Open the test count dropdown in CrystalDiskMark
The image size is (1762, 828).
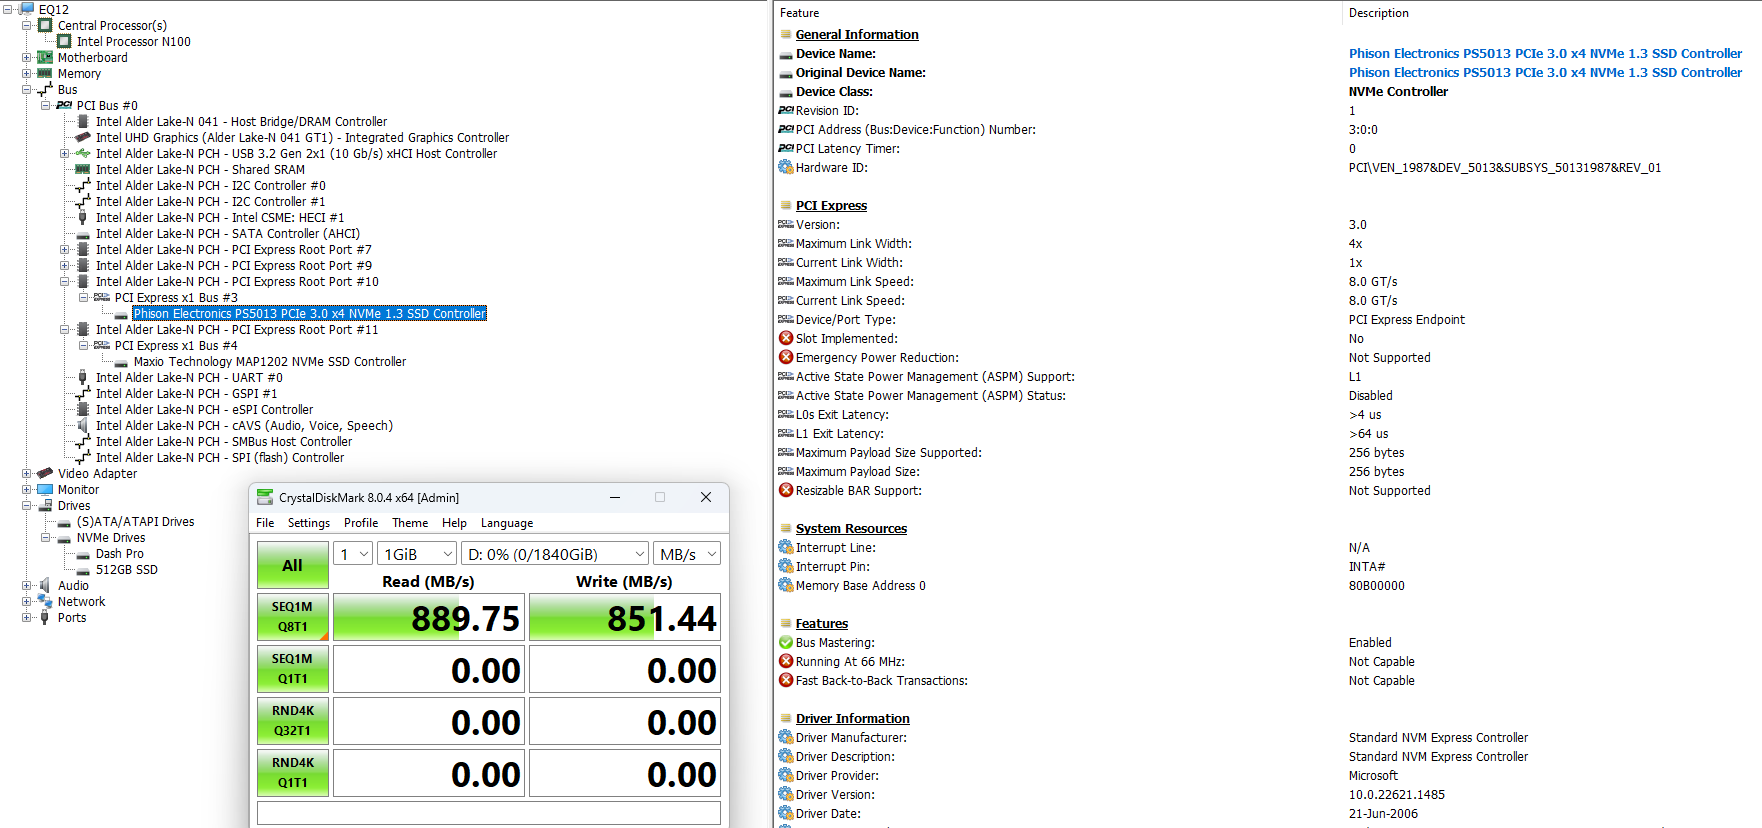pyautogui.click(x=353, y=554)
